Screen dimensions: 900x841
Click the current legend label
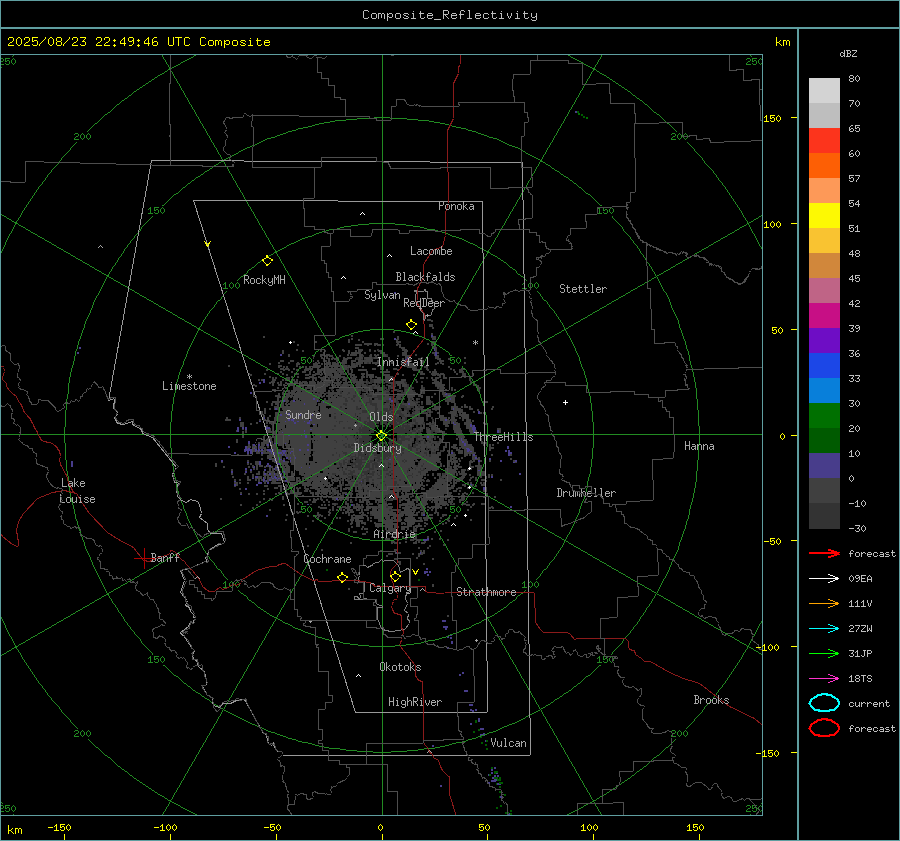click(869, 703)
